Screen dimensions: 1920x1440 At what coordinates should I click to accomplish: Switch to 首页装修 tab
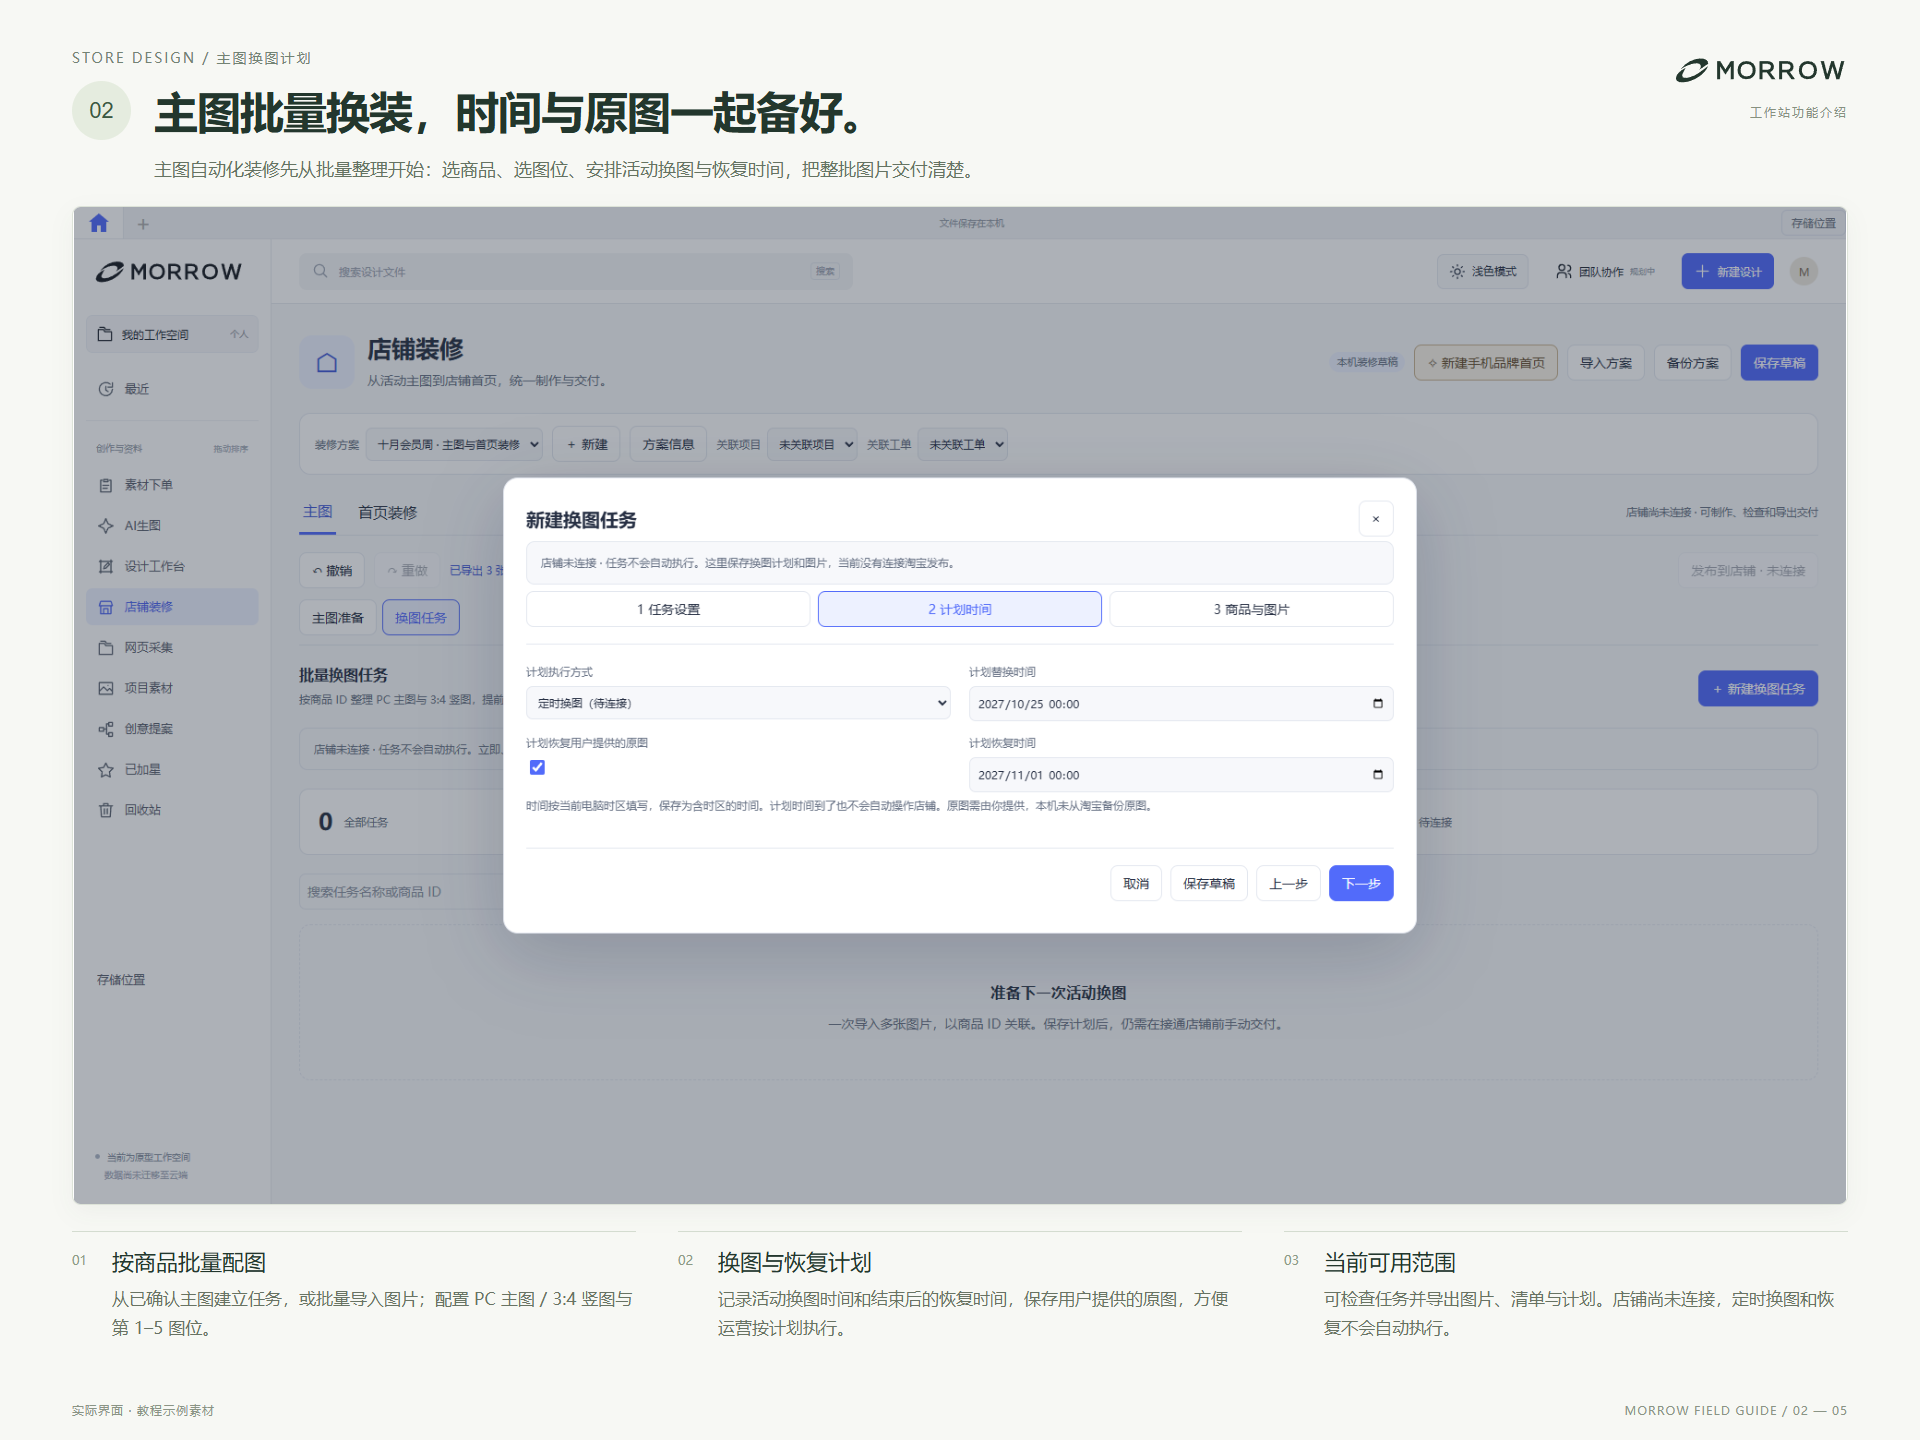(388, 512)
